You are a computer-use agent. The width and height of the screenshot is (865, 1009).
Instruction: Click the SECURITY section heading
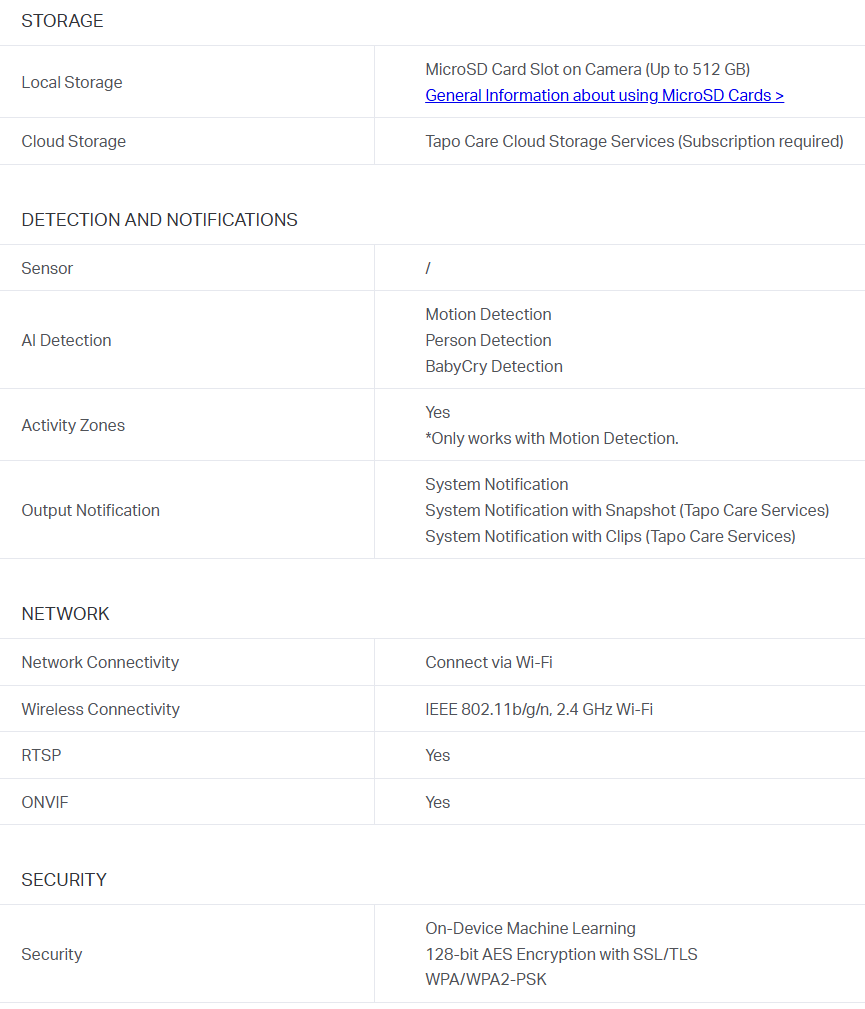coord(64,880)
